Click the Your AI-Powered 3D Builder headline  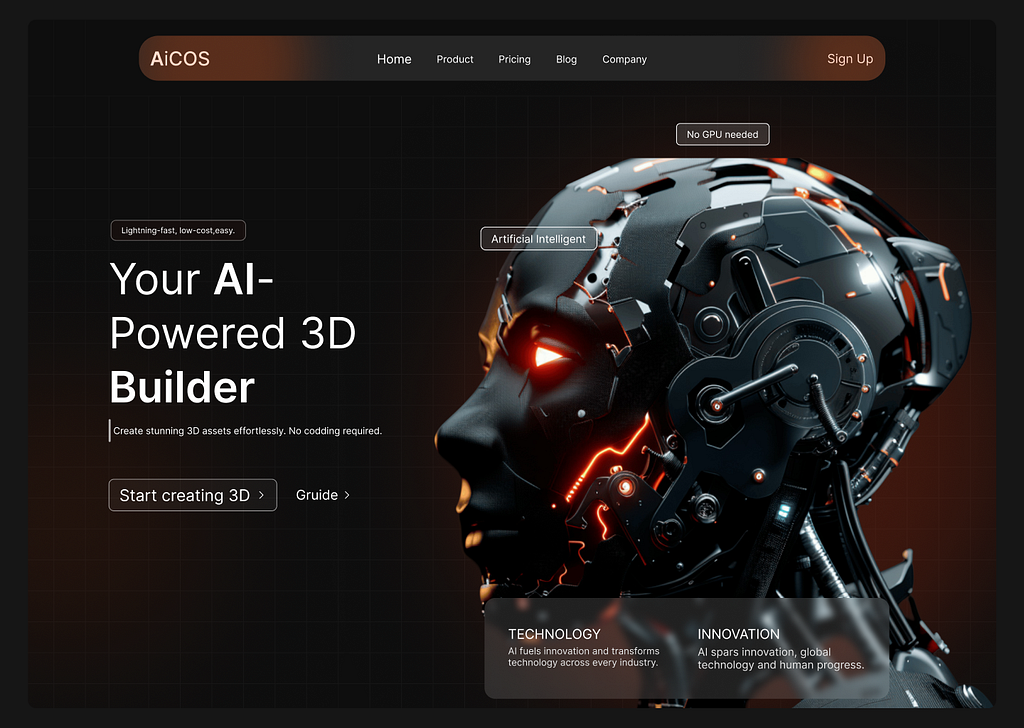[233, 333]
